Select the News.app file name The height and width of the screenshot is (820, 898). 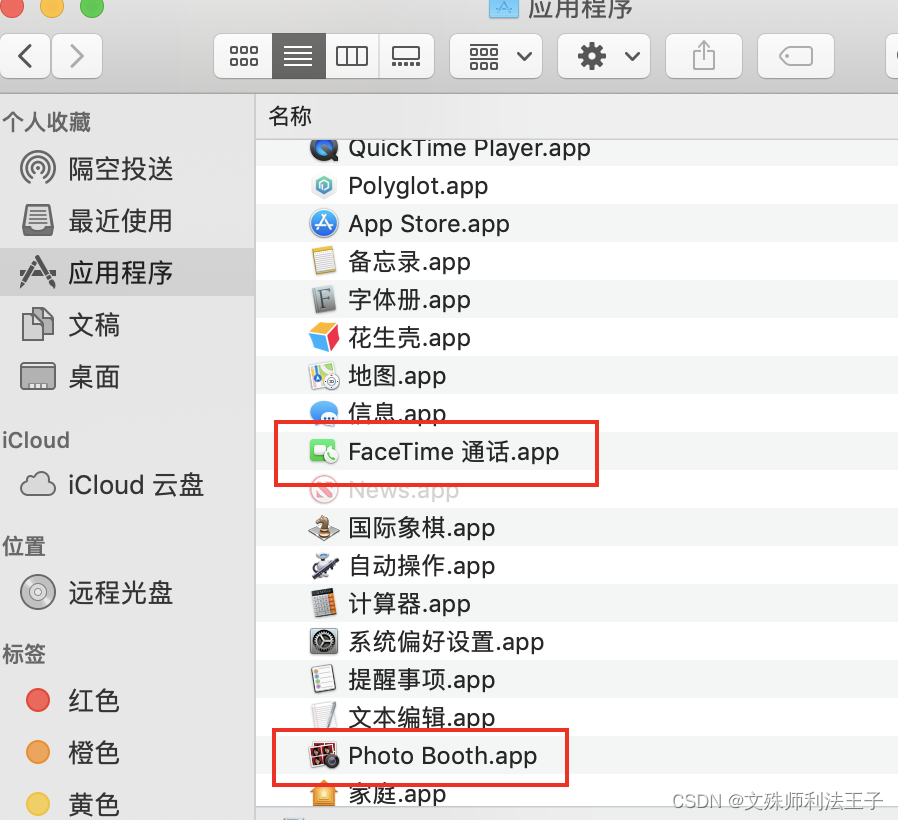tap(404, 490)
